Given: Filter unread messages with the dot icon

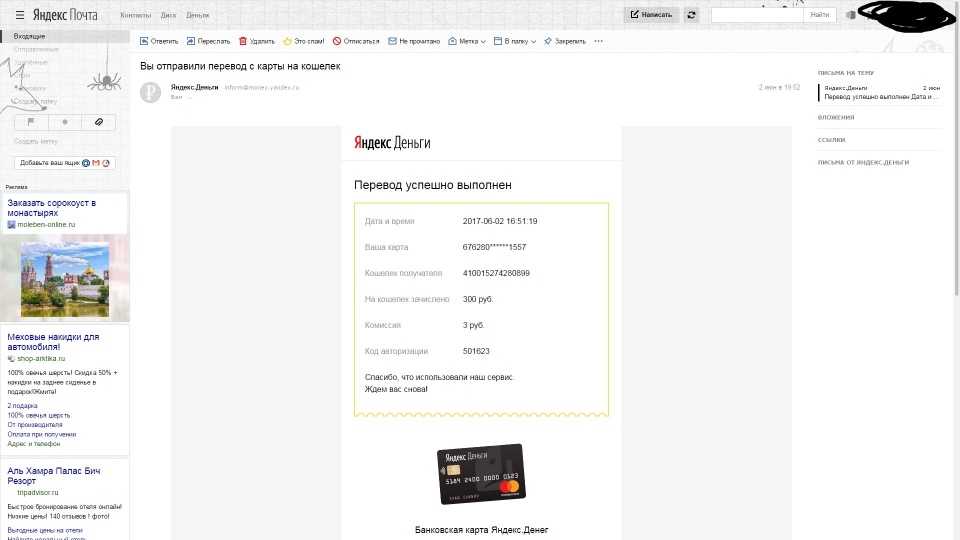Looking at the screenshot, I should 65,122.
